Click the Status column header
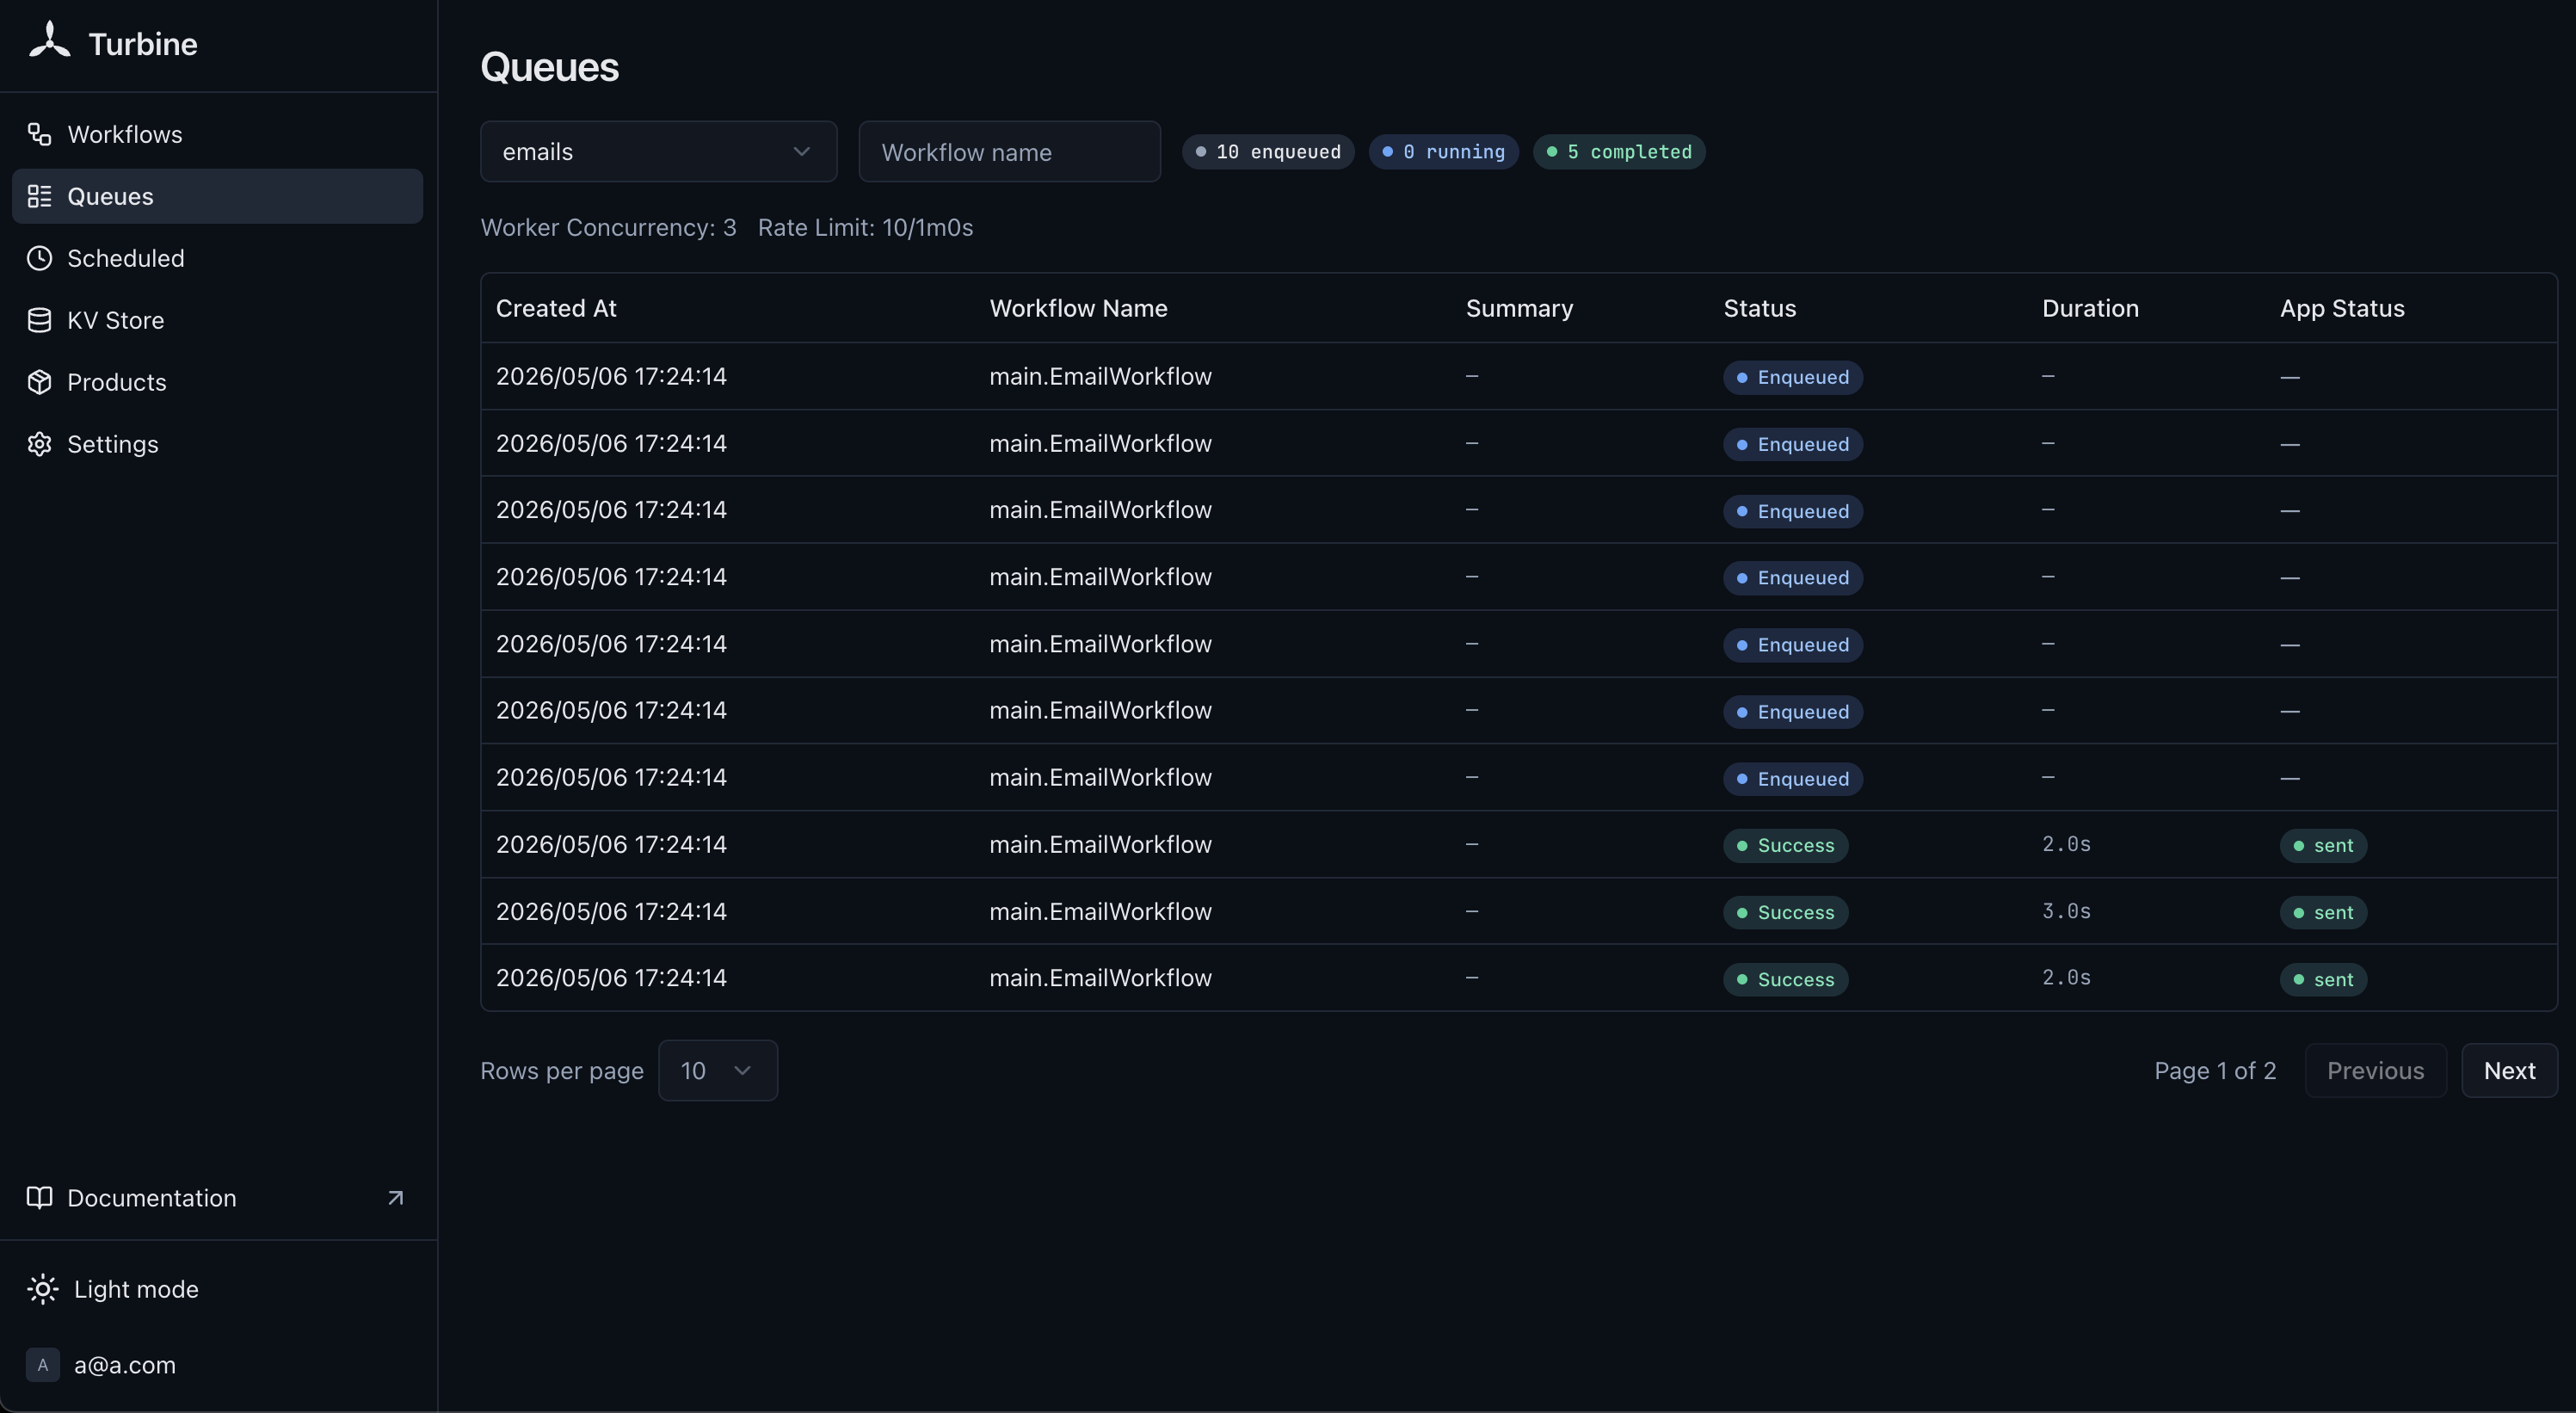The height and width of the screenshot is (1413, 2576). pyautogui.click(x=1759, y=309)
